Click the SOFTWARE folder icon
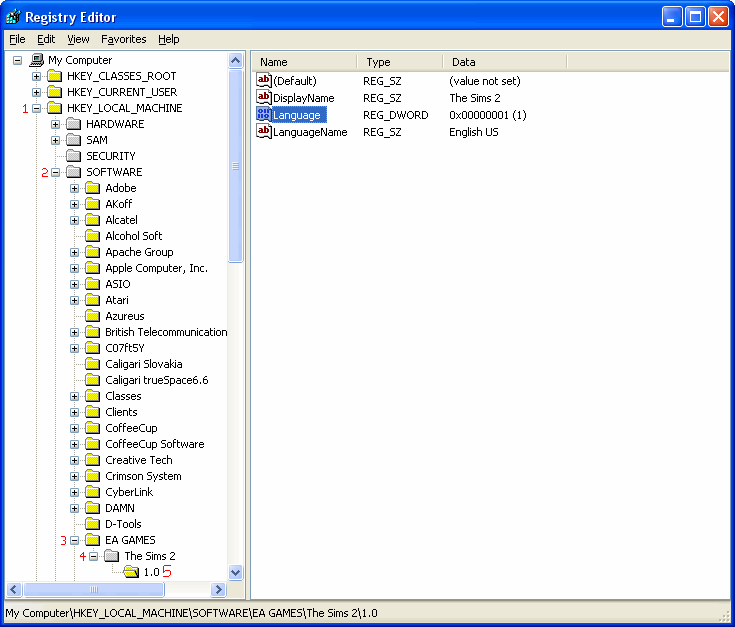 (x=74, y=172)
